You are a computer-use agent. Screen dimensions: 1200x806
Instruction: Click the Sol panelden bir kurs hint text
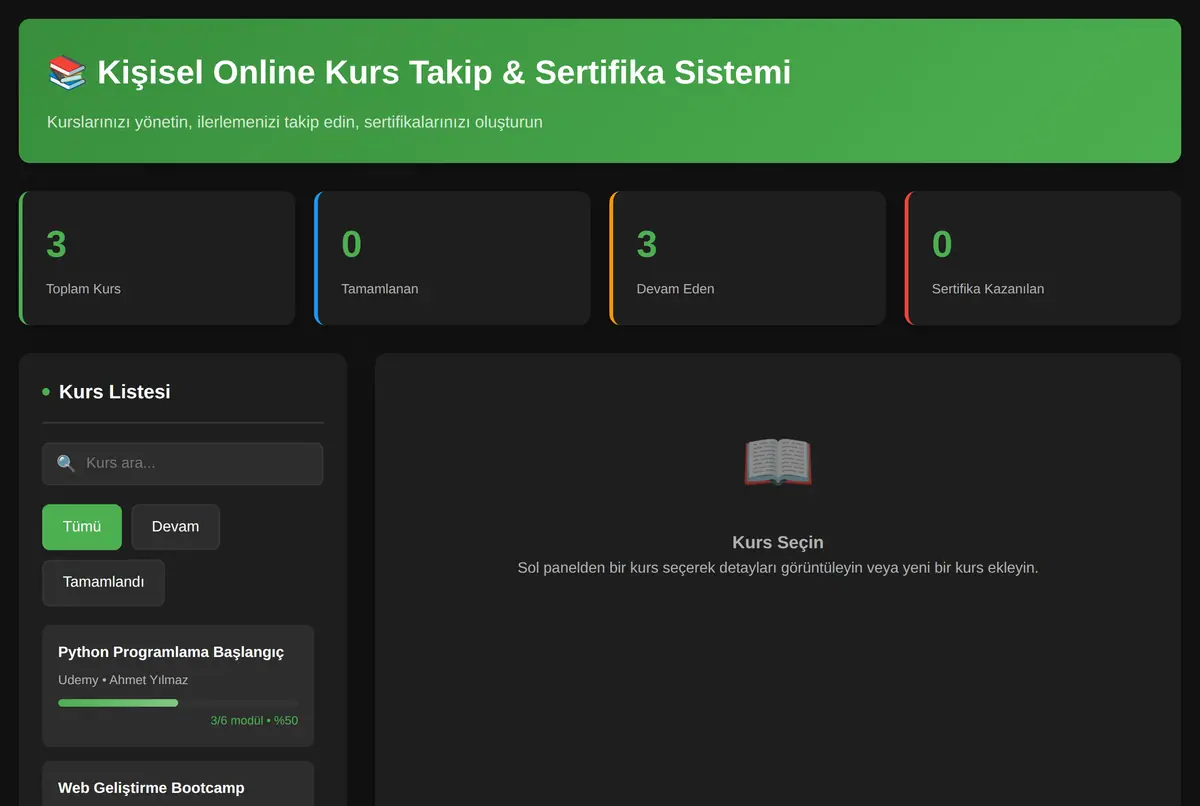coord(778,568)
